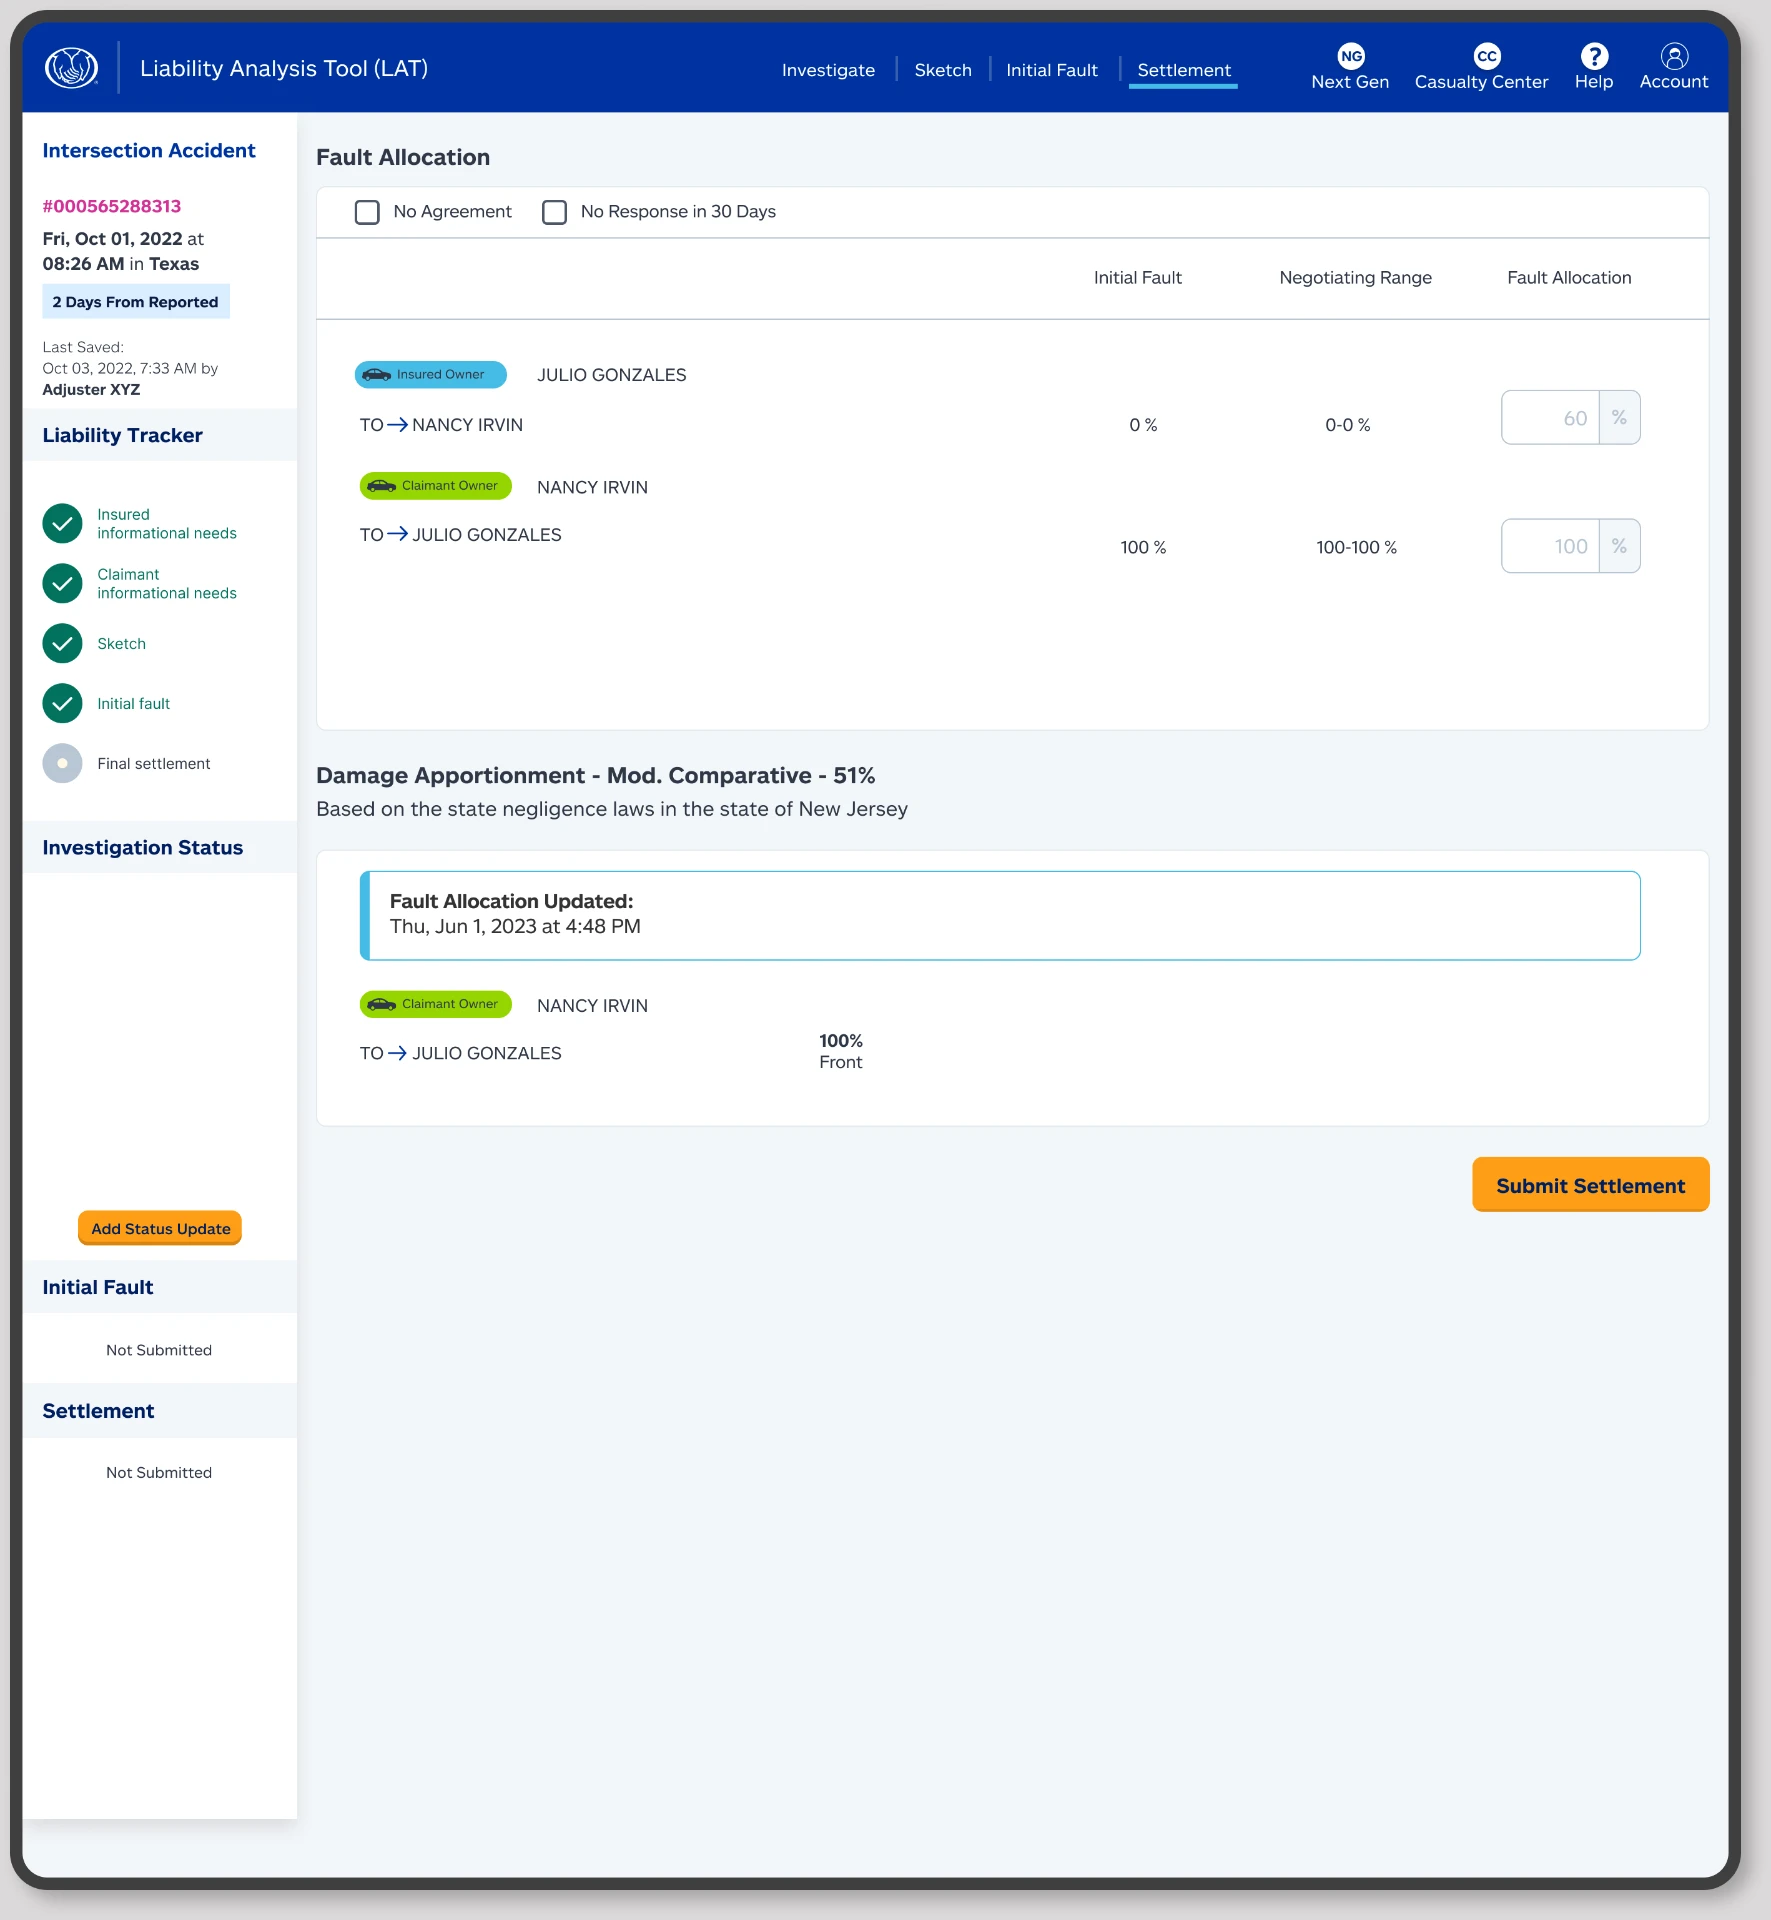The image size is (1771, 1920).
Task: Click the 100% Front damage value
Action: (x=841, y=1051)
